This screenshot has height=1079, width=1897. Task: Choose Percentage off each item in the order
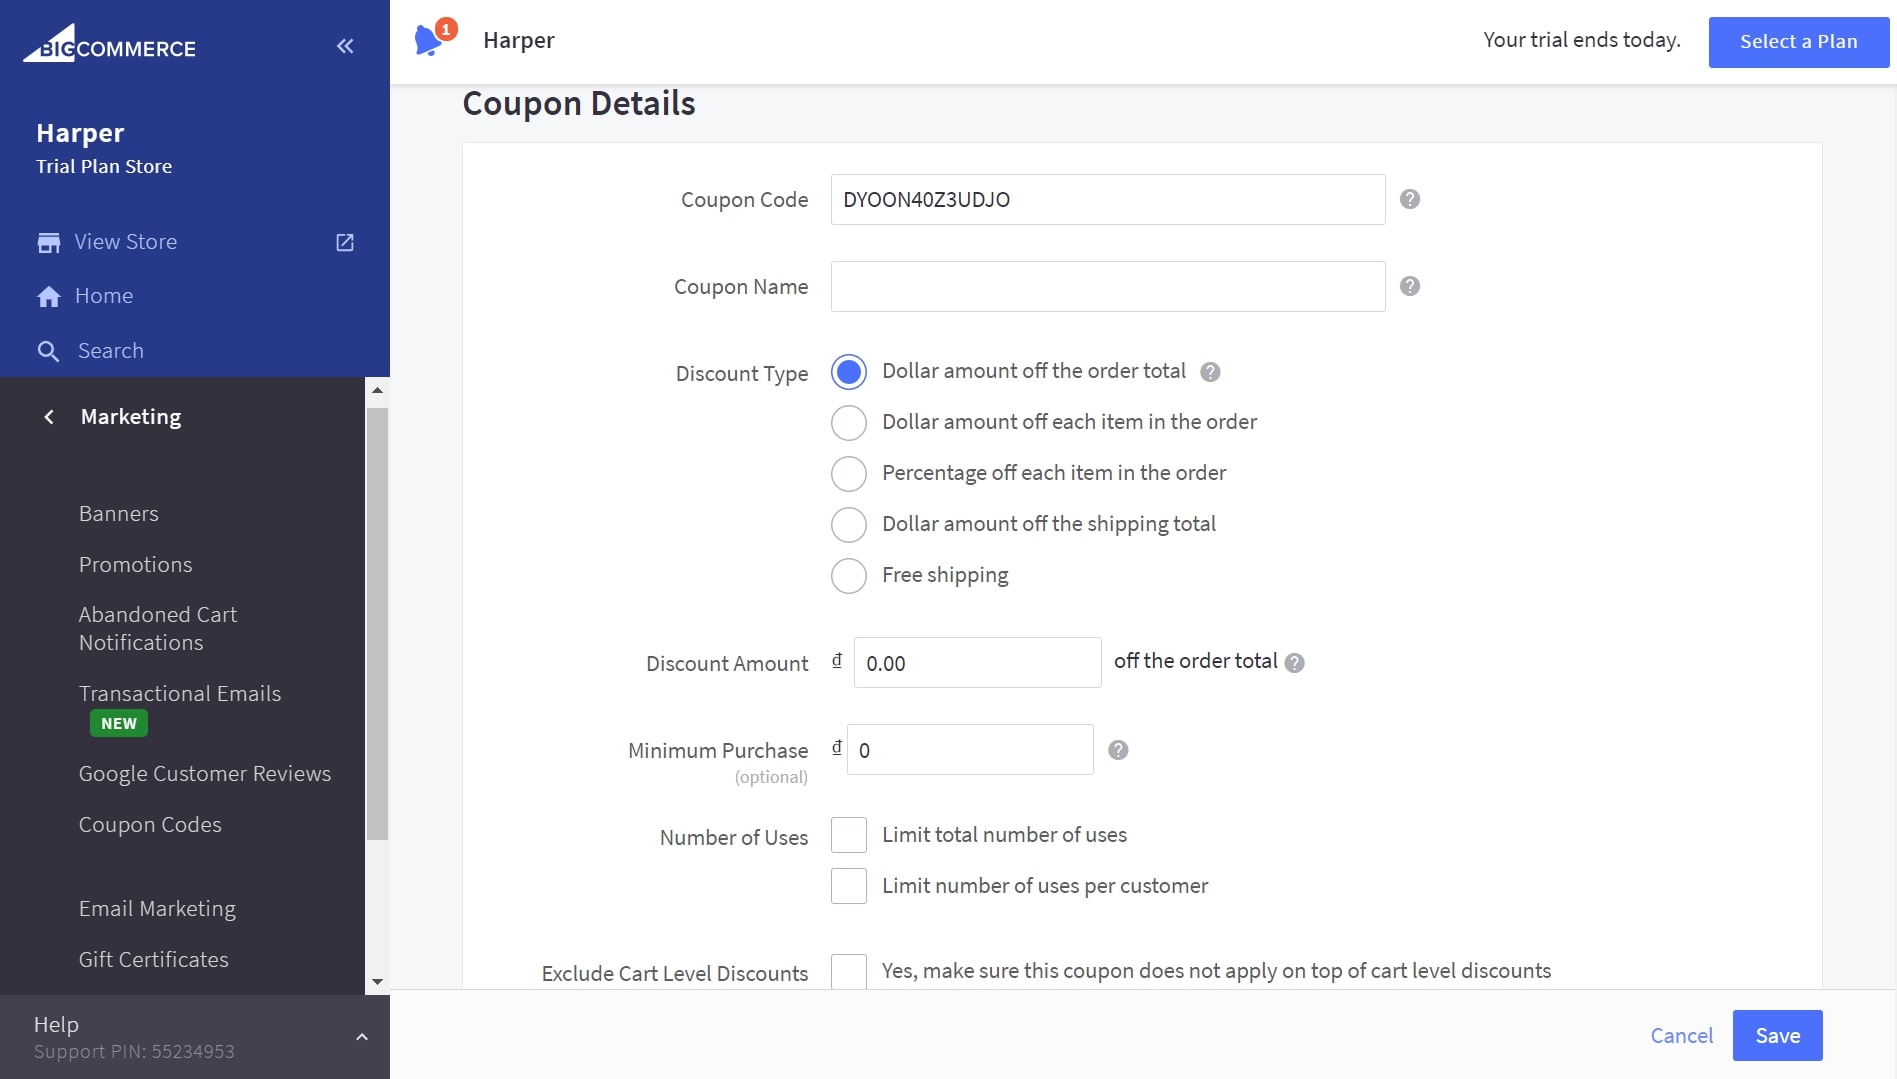[x=849, y=474]
